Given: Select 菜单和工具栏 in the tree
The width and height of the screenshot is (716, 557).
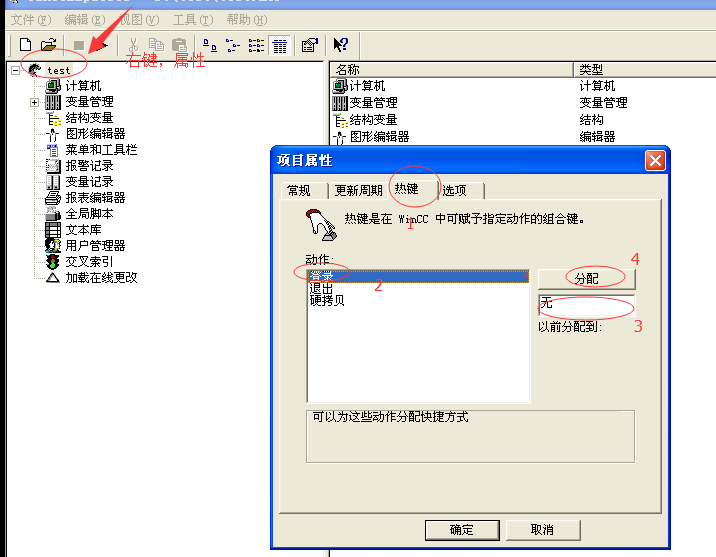Looking at the screenshot, I should pos(101,150).
